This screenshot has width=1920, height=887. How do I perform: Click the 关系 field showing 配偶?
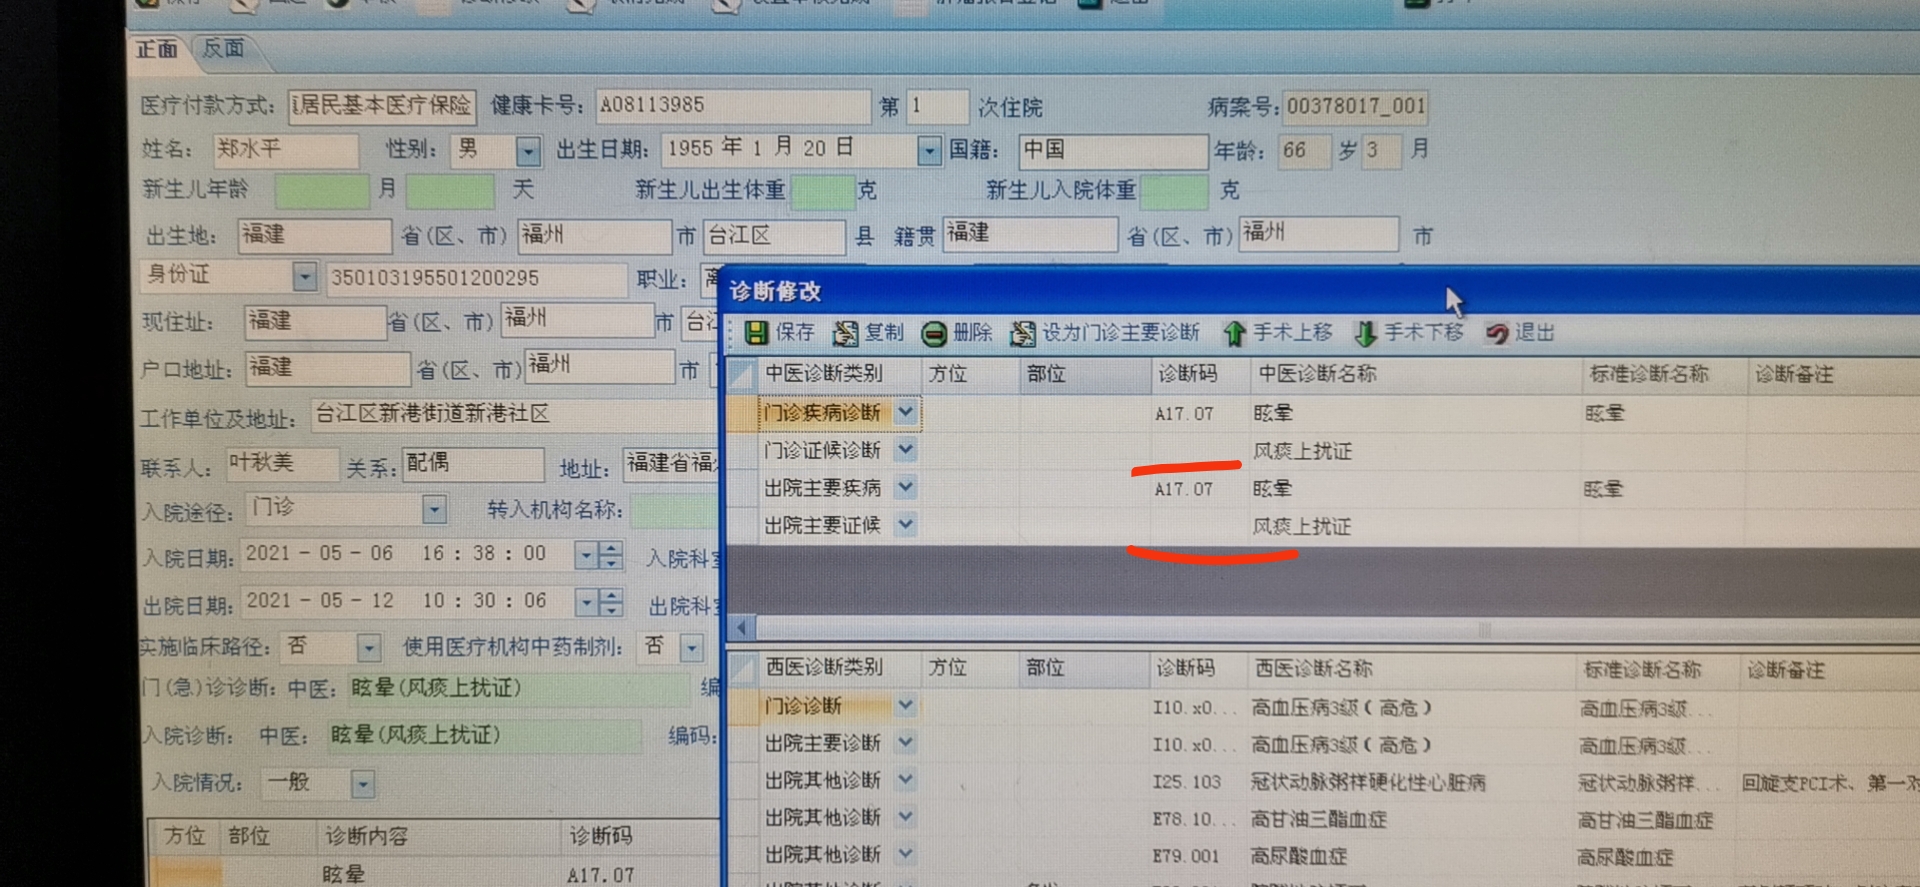[473, 464]
